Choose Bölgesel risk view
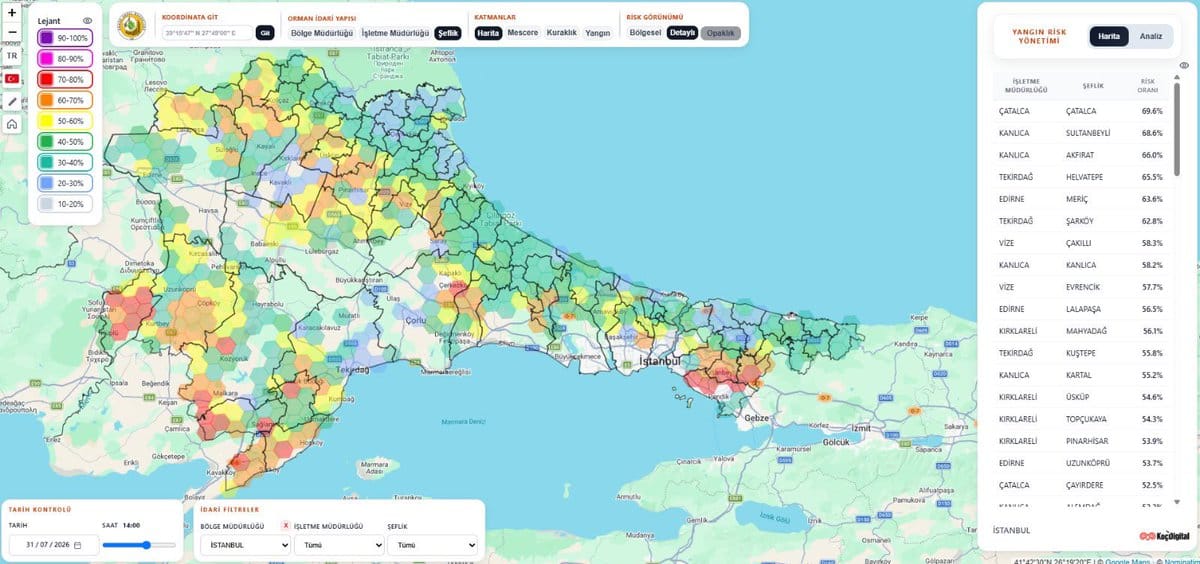Screen dimensions: 1200x564 645,33
